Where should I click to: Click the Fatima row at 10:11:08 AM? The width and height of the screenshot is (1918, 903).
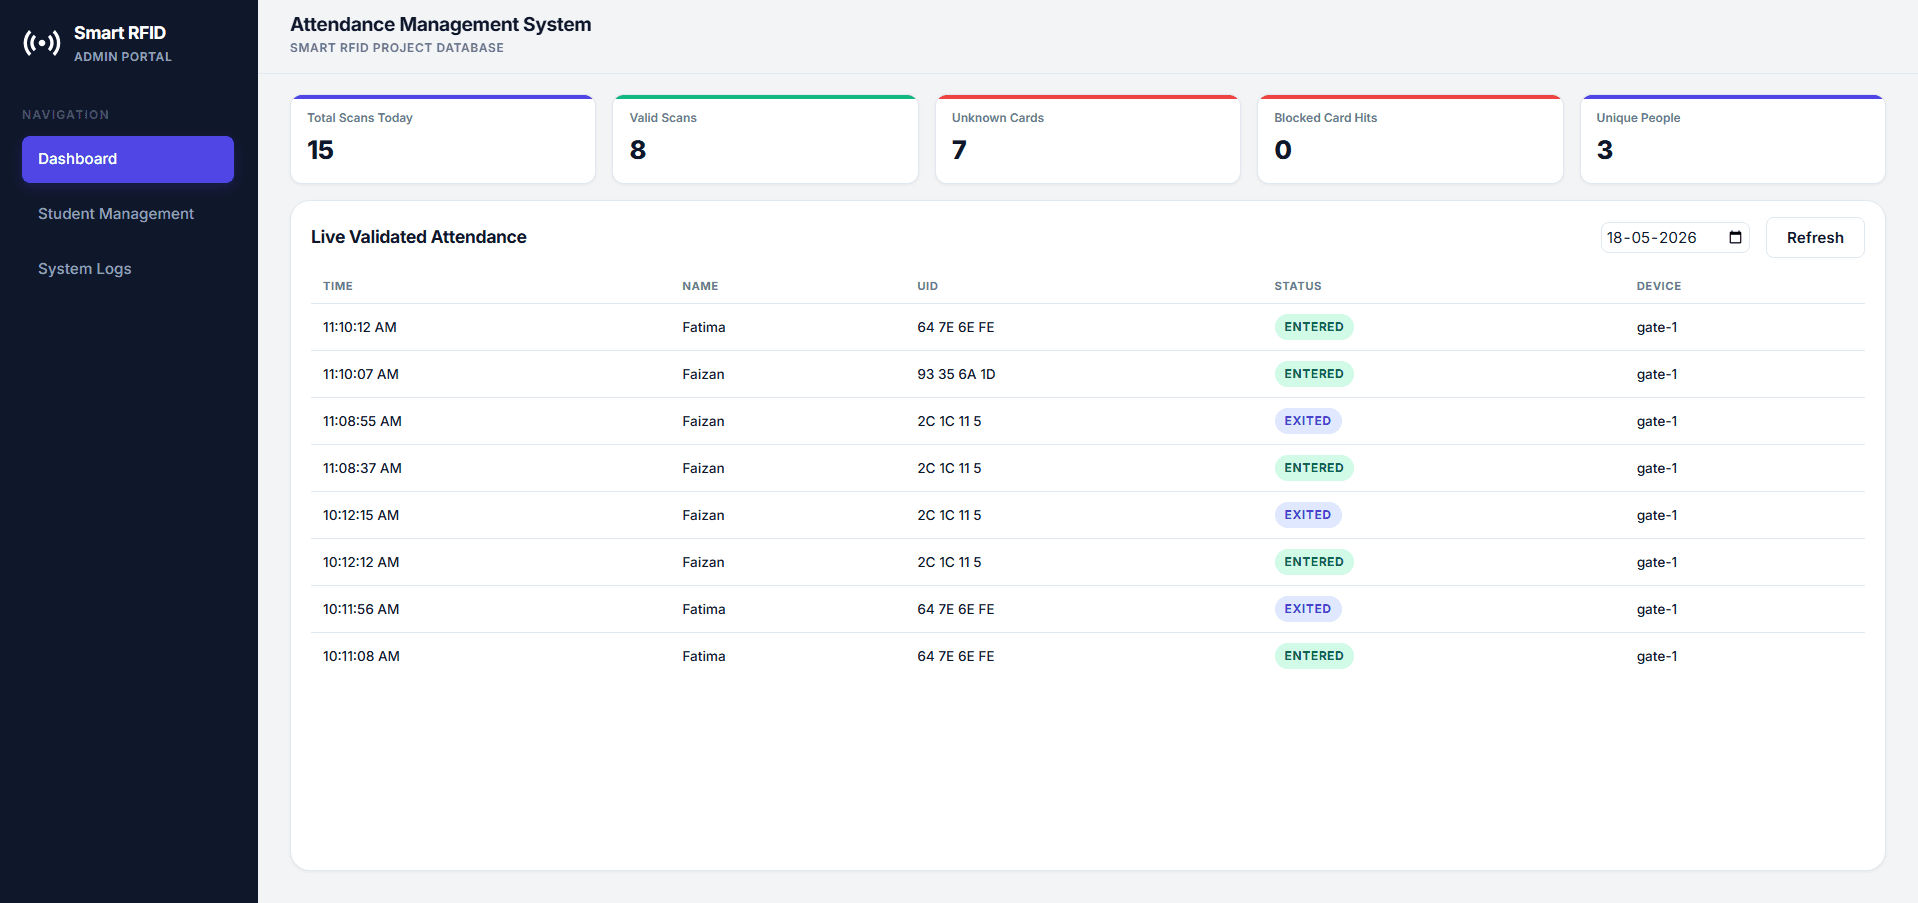point(1088,656)
